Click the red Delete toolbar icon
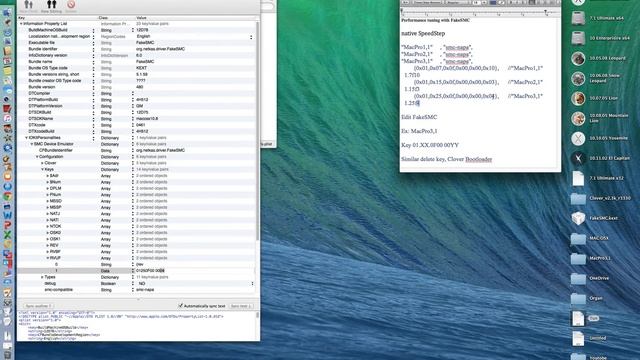Screen dimensions: 640x360 71,5
